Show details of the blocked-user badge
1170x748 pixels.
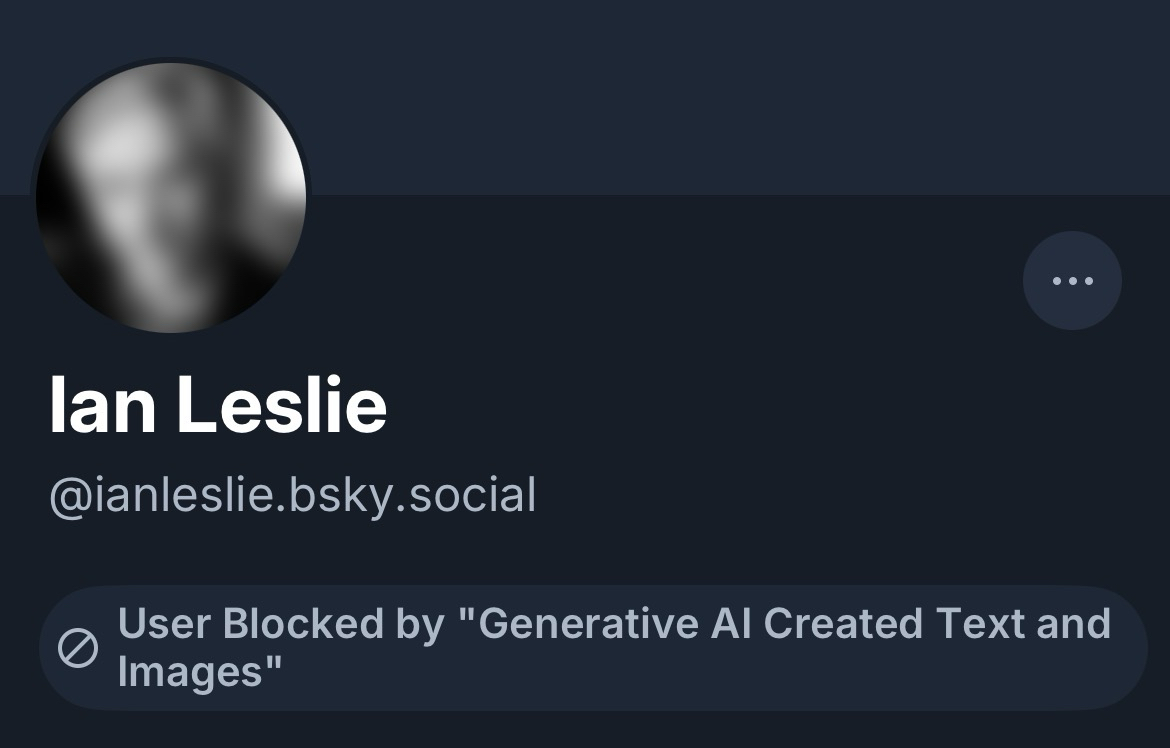(x=592, y=648)
